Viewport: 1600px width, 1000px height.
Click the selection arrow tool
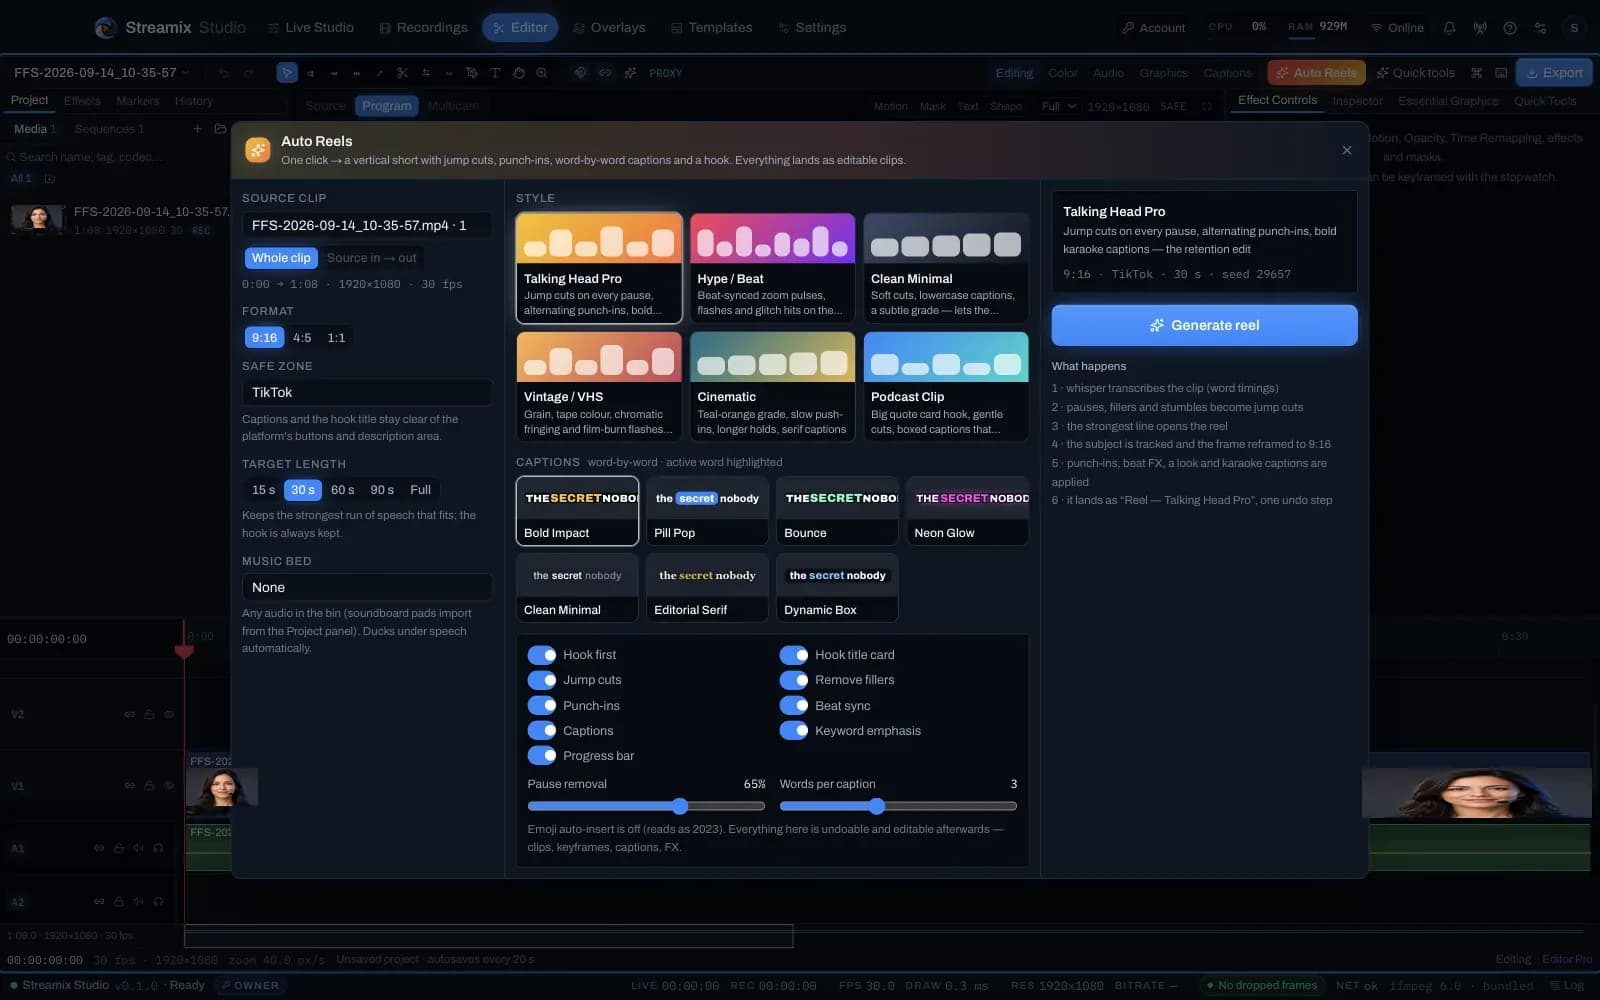pos(287,73)
